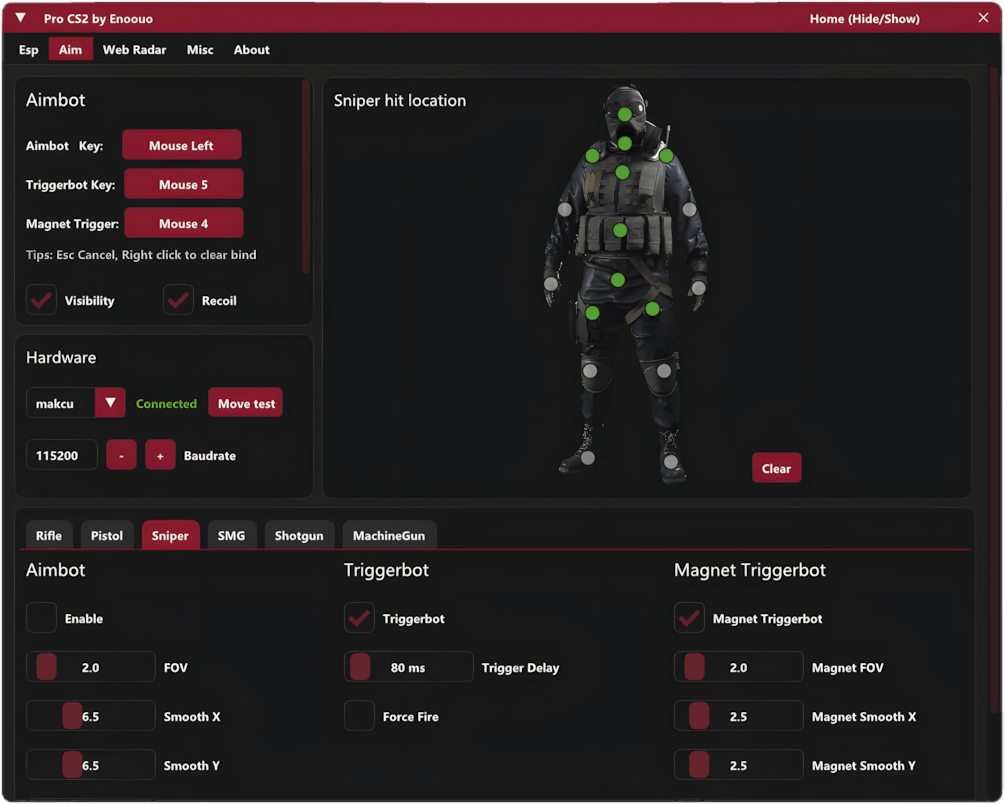Adjust the Trigger Delay slider
The height and width of the screenshot is (804, 1005).
(408, 667)
